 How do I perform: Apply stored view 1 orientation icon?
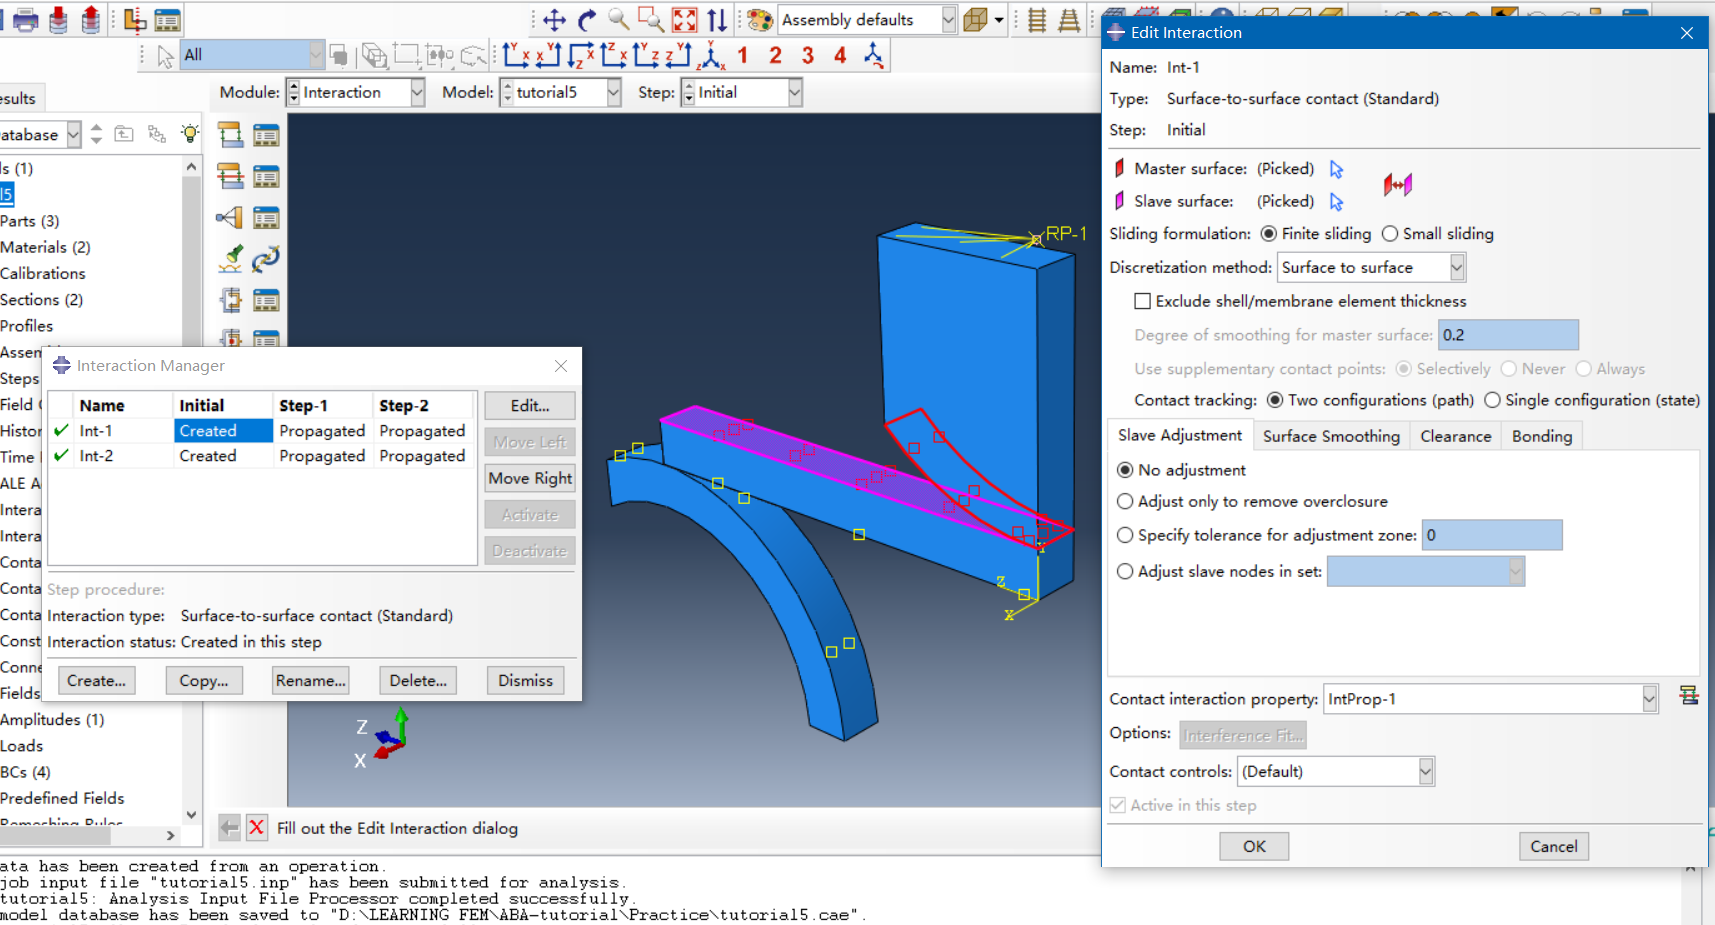point(743,55)
